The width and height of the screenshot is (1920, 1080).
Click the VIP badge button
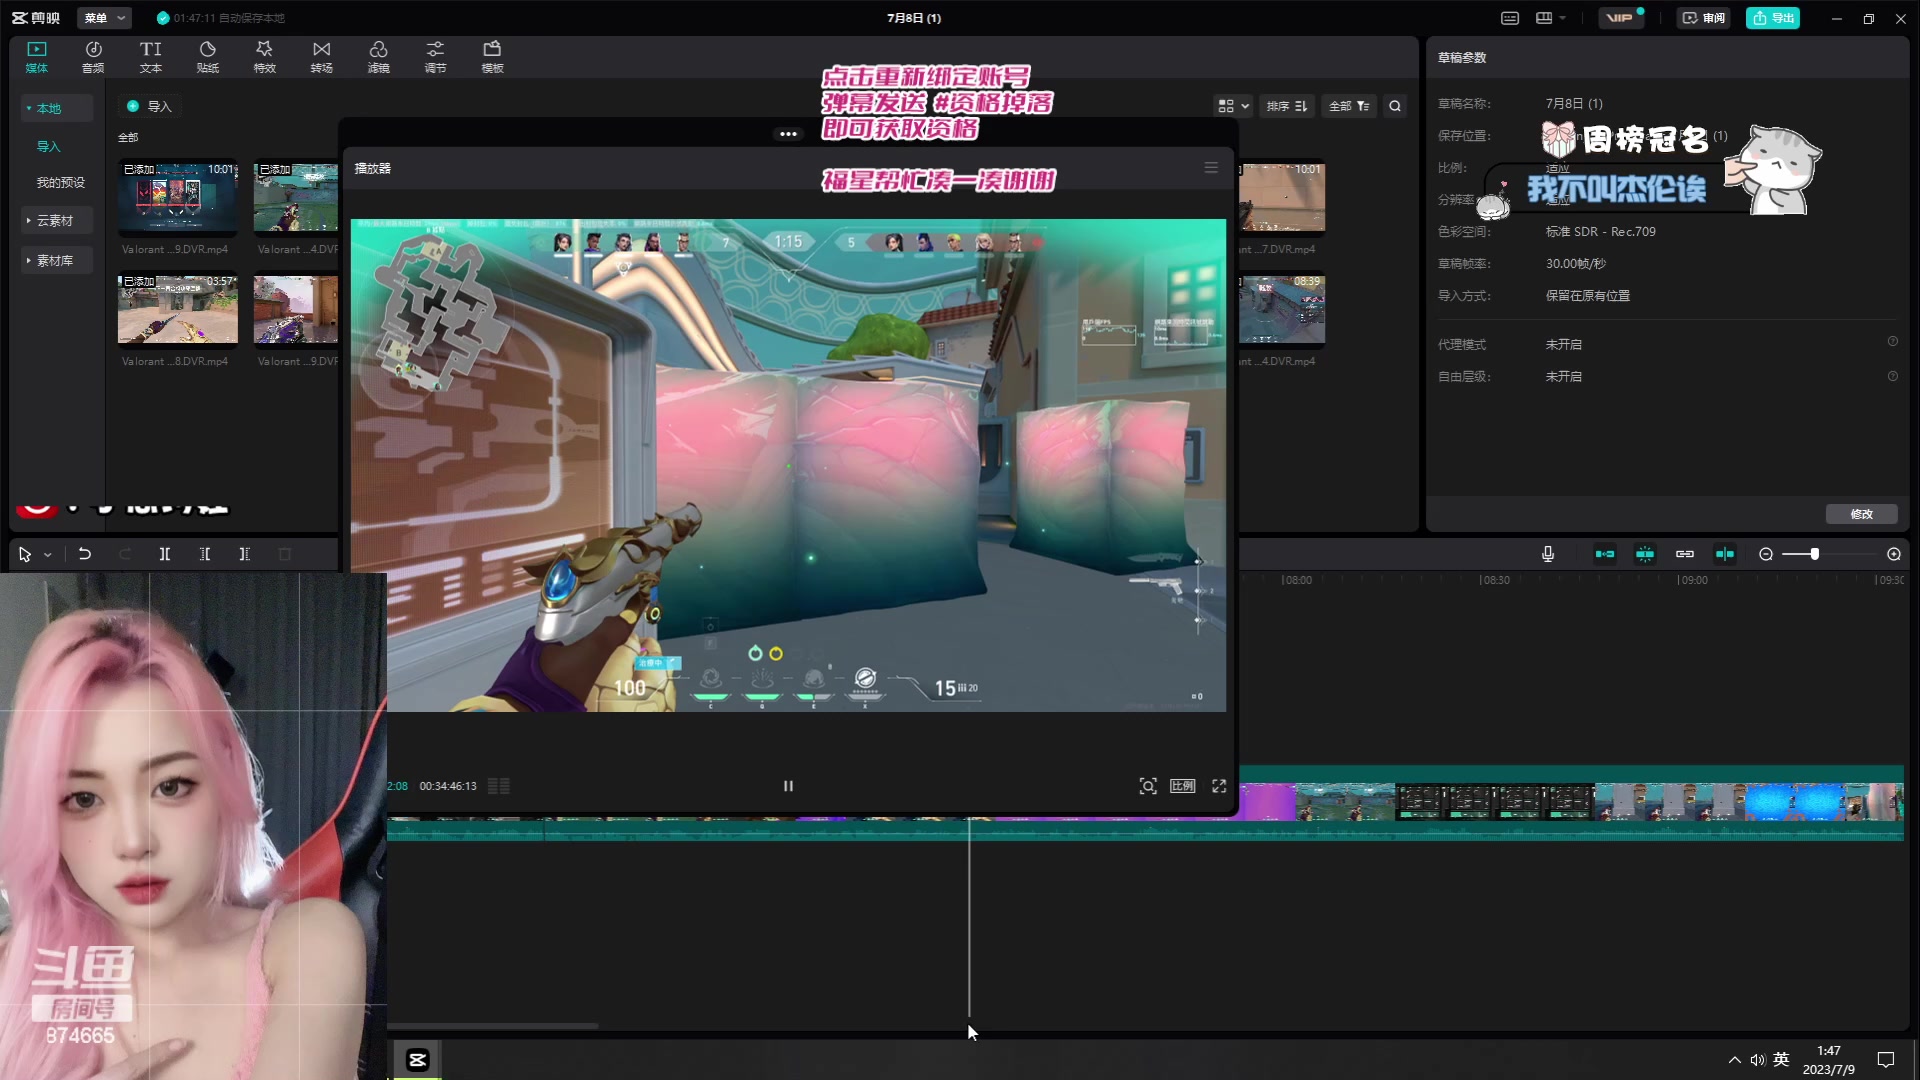(x=1620, y=18)
